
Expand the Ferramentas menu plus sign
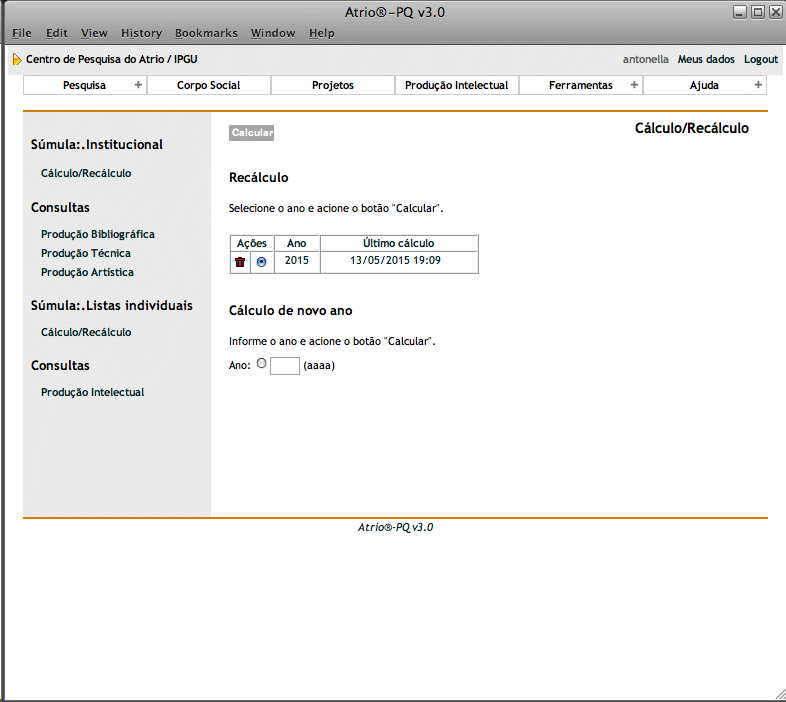coord(634,85)
